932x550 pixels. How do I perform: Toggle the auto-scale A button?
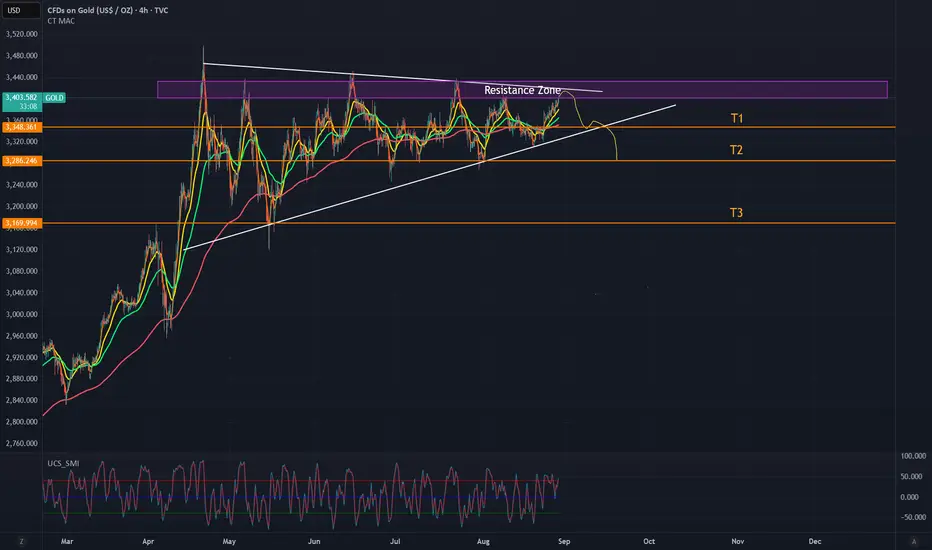click(914, 541)
